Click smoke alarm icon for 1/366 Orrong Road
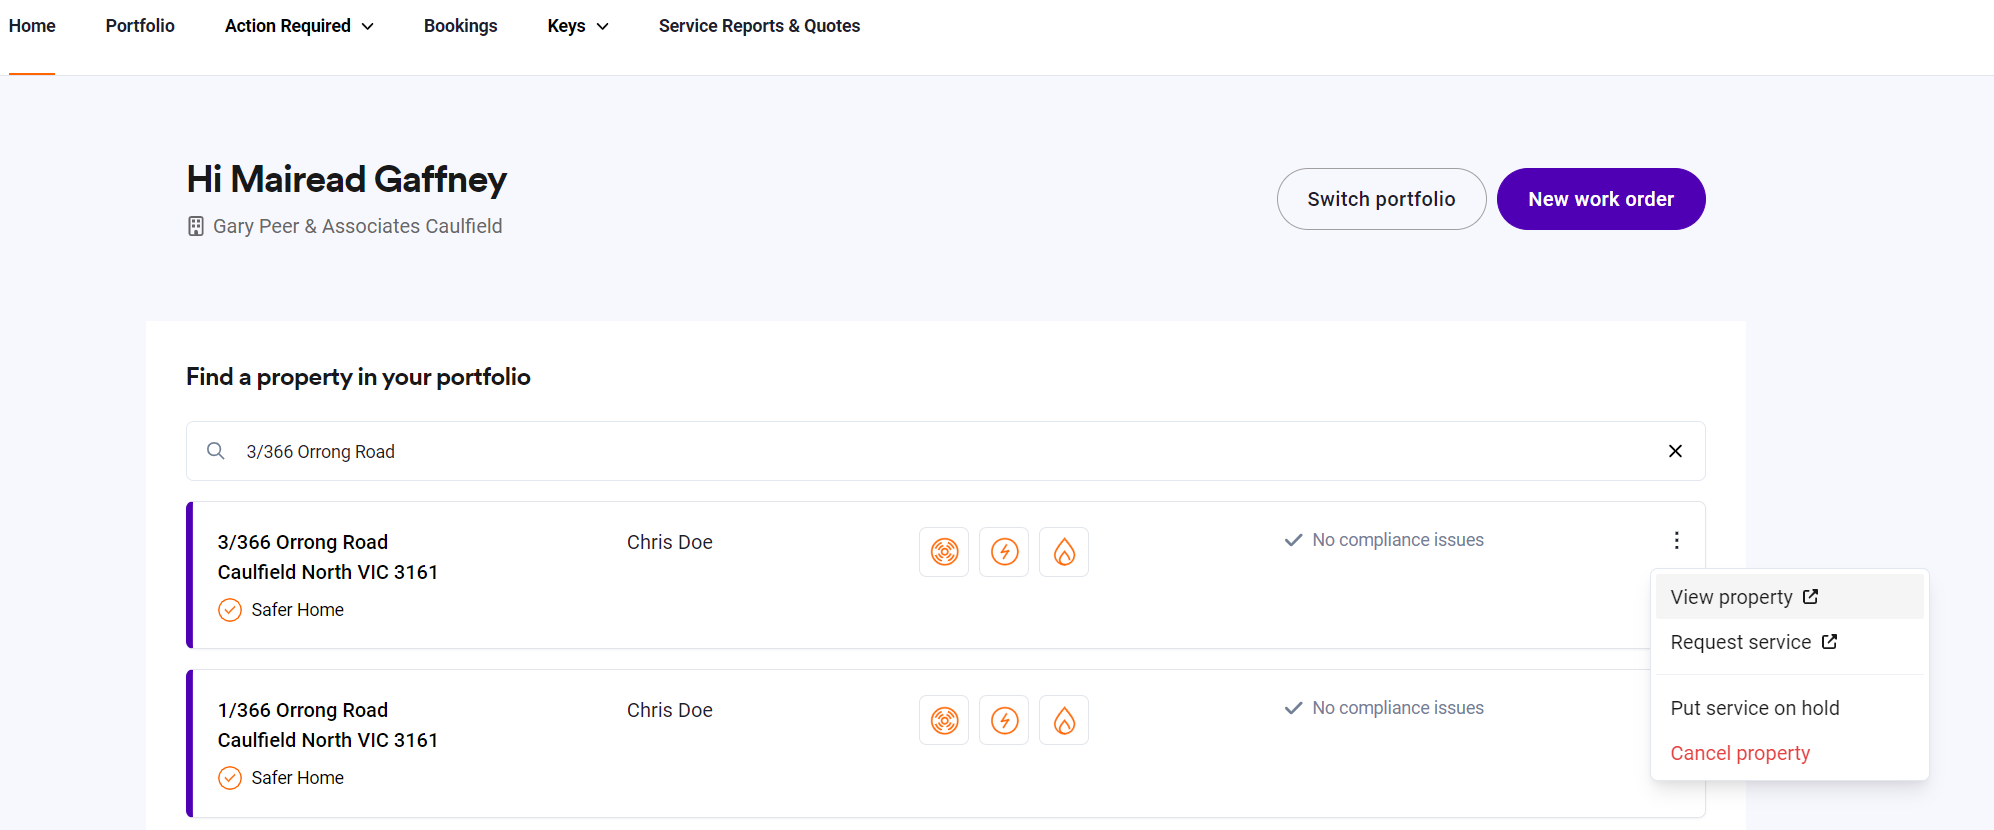Image resolution: width=1994 pixels, height=830 pixels. coord(944,720)
